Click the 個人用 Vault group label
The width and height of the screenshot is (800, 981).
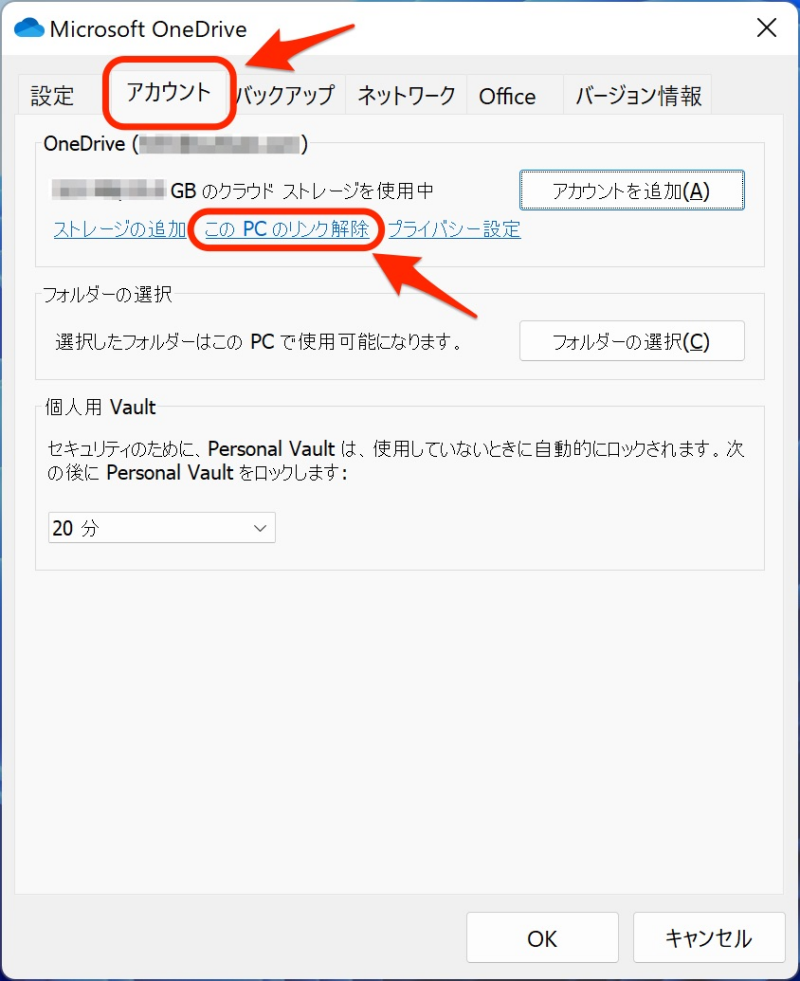[101, 407]
